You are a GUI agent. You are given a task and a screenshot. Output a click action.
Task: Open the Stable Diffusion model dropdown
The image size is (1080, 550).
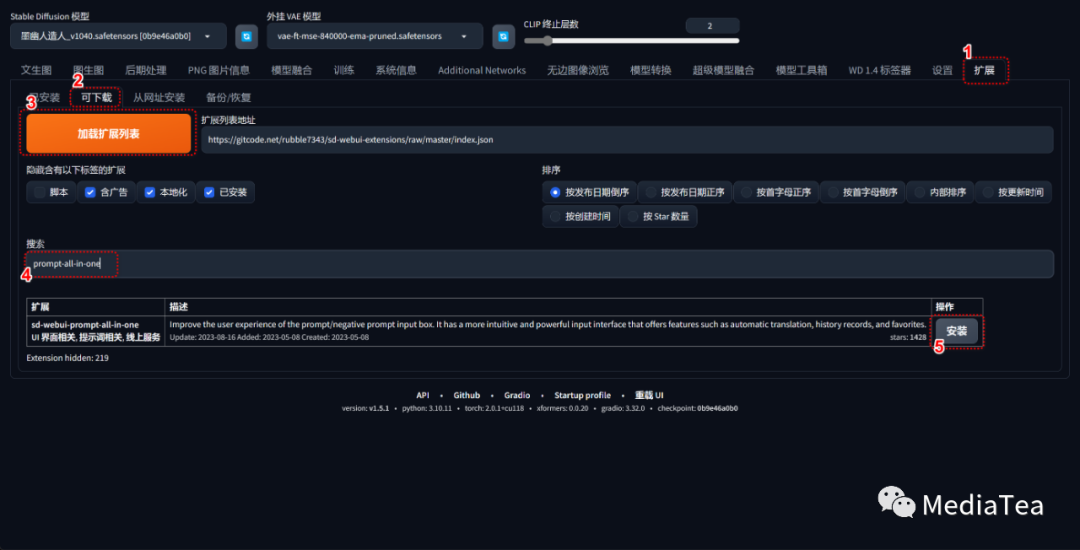(118, 36)
